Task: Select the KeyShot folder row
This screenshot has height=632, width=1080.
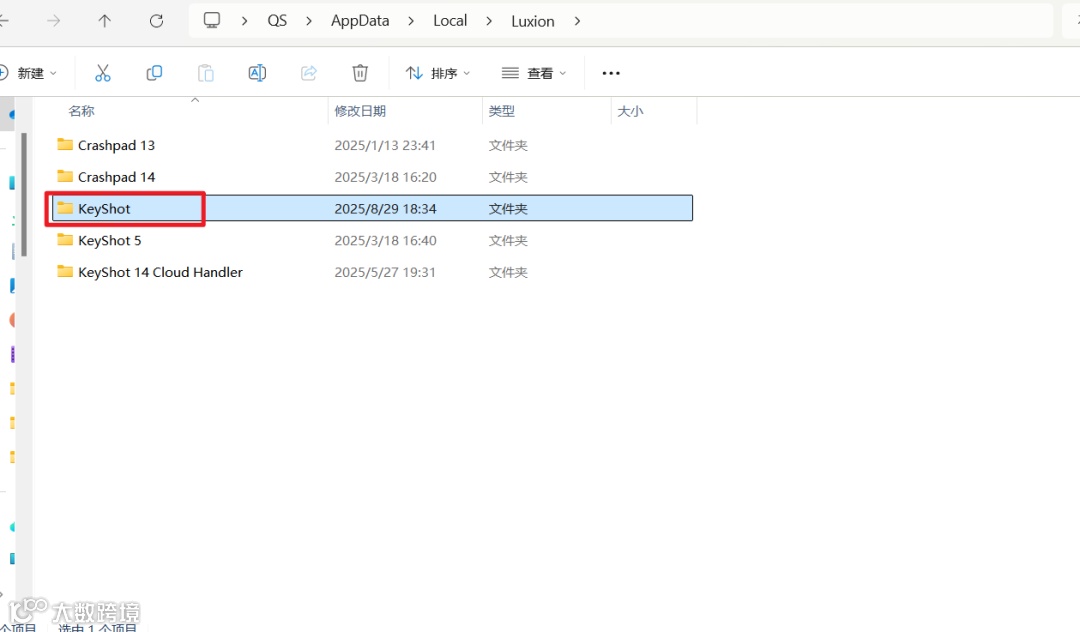Action: [x=373, y=208]
